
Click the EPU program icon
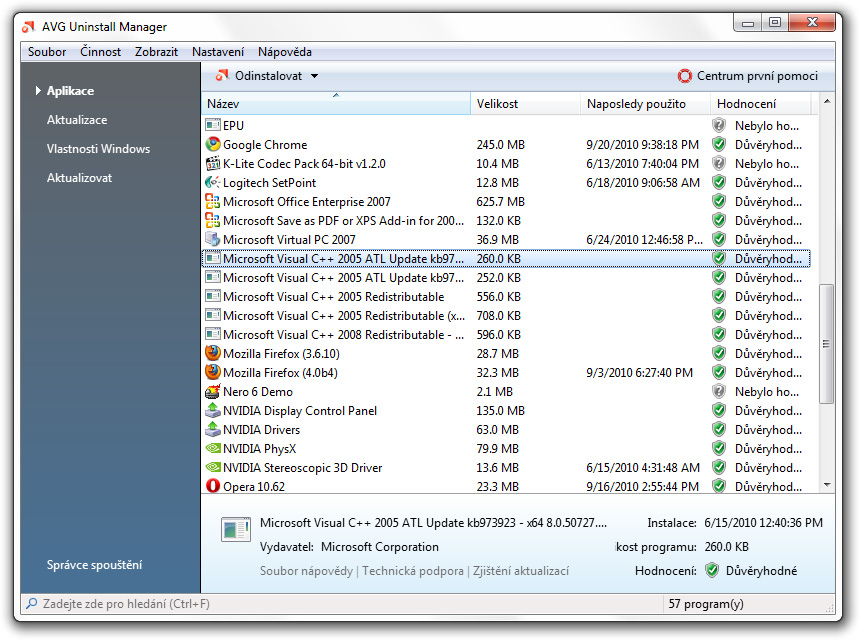pos(213,125)
